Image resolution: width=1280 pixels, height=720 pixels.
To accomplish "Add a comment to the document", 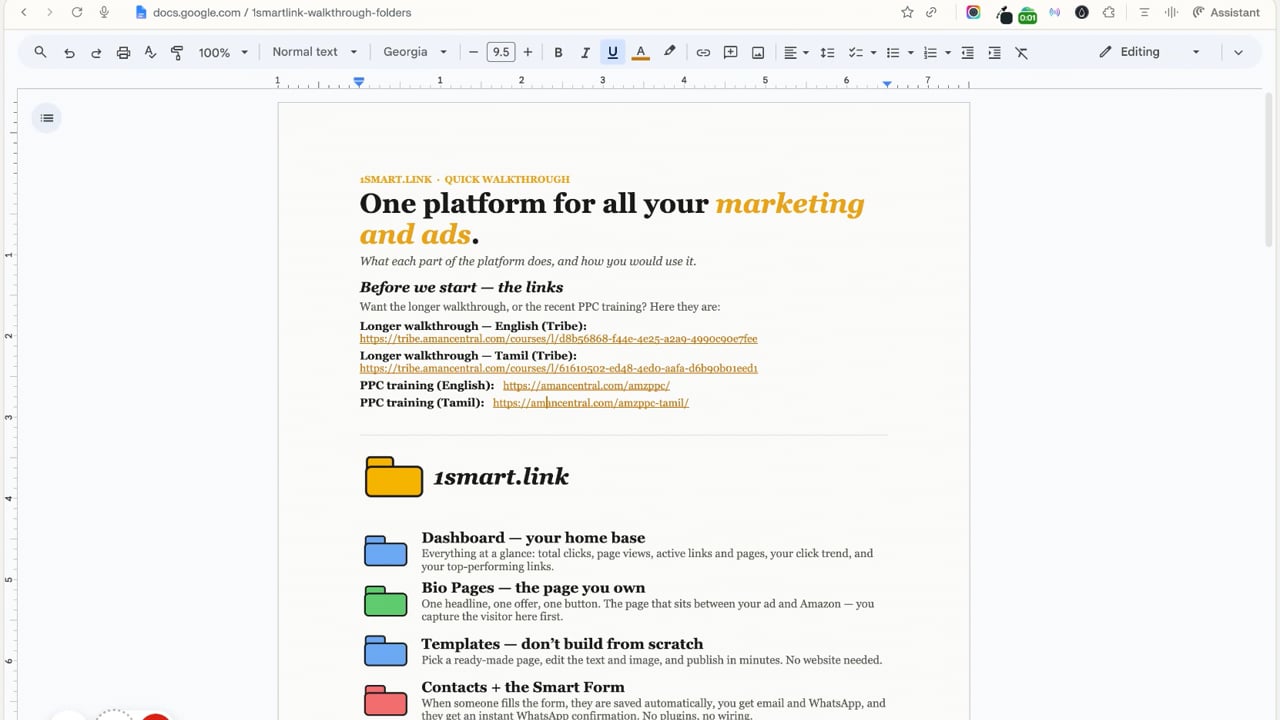I will tap(731, 52).
